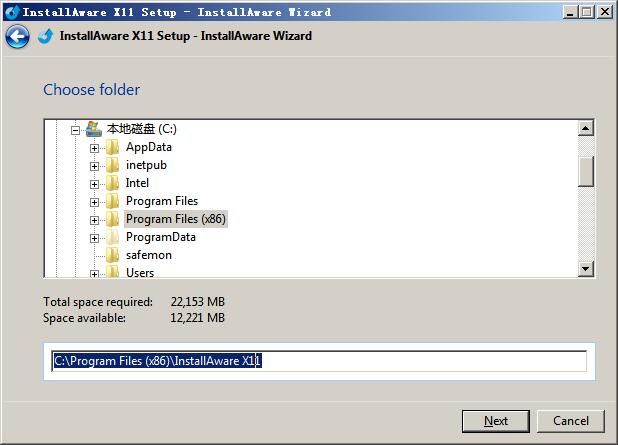Click the 12,221 MB available space value
618x445 pixels.
coord(197,318)
